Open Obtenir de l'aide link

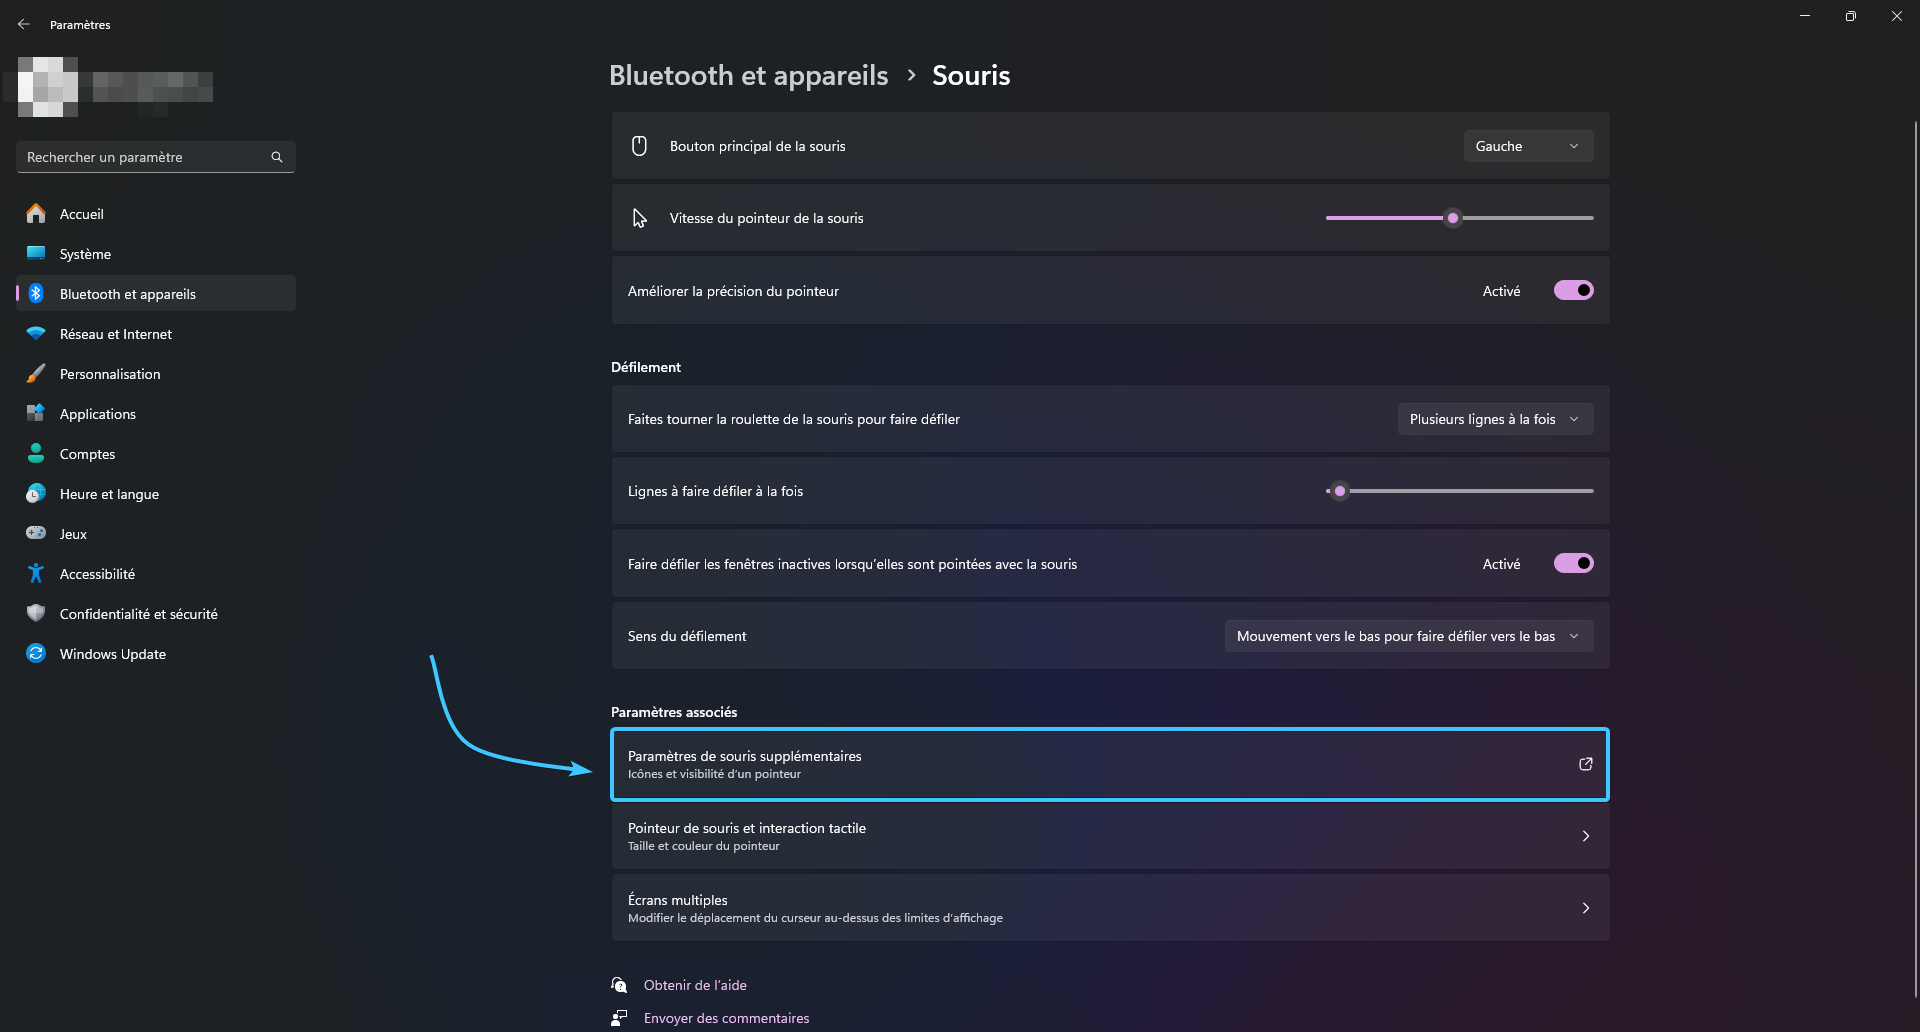tap(695, 985)
